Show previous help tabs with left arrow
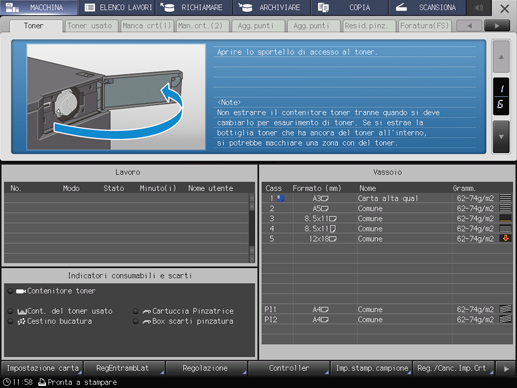This screenshot has height=388, width=517. (x=469, y=26)
